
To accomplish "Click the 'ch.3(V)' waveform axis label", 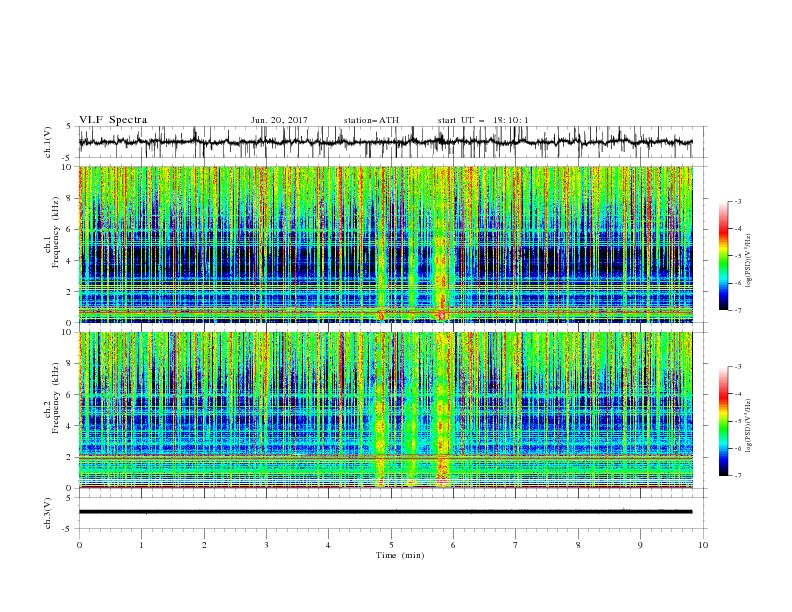I will click(x=48, y=513).
